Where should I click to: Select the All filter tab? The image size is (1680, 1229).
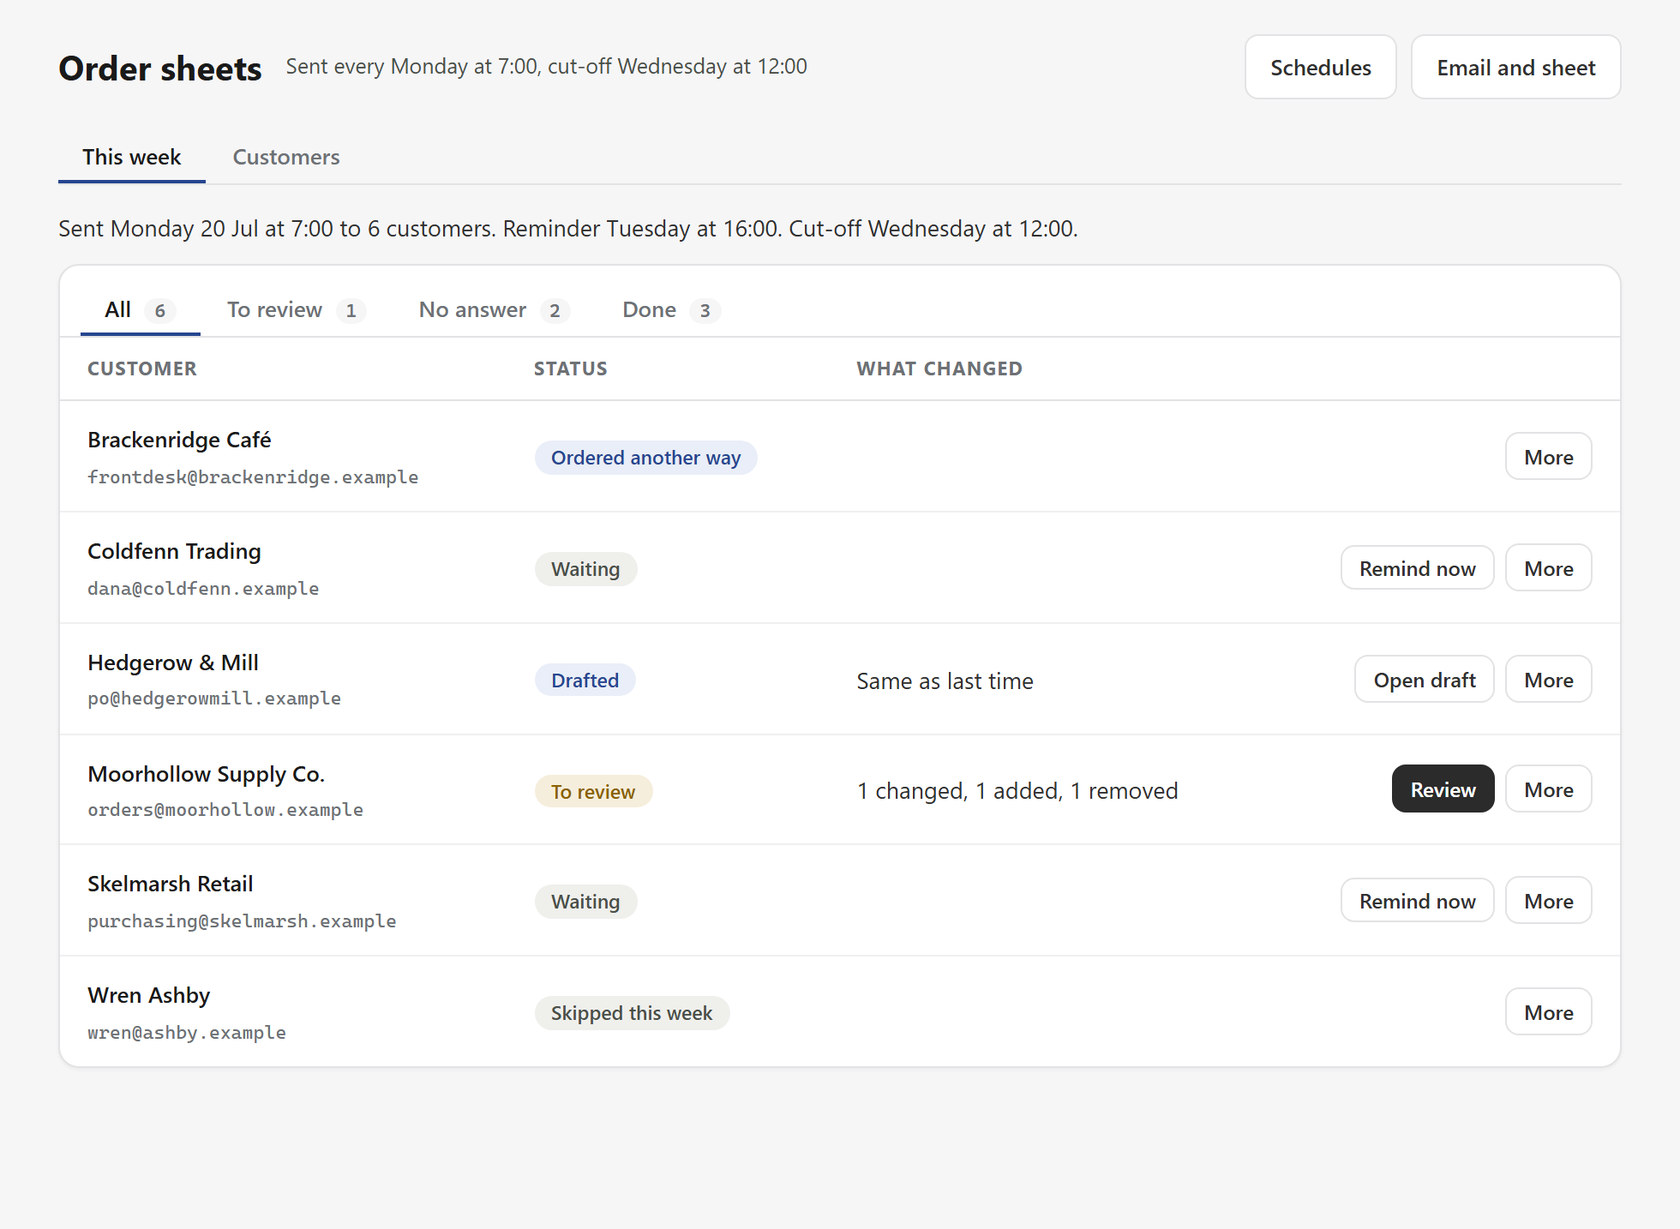140,310
